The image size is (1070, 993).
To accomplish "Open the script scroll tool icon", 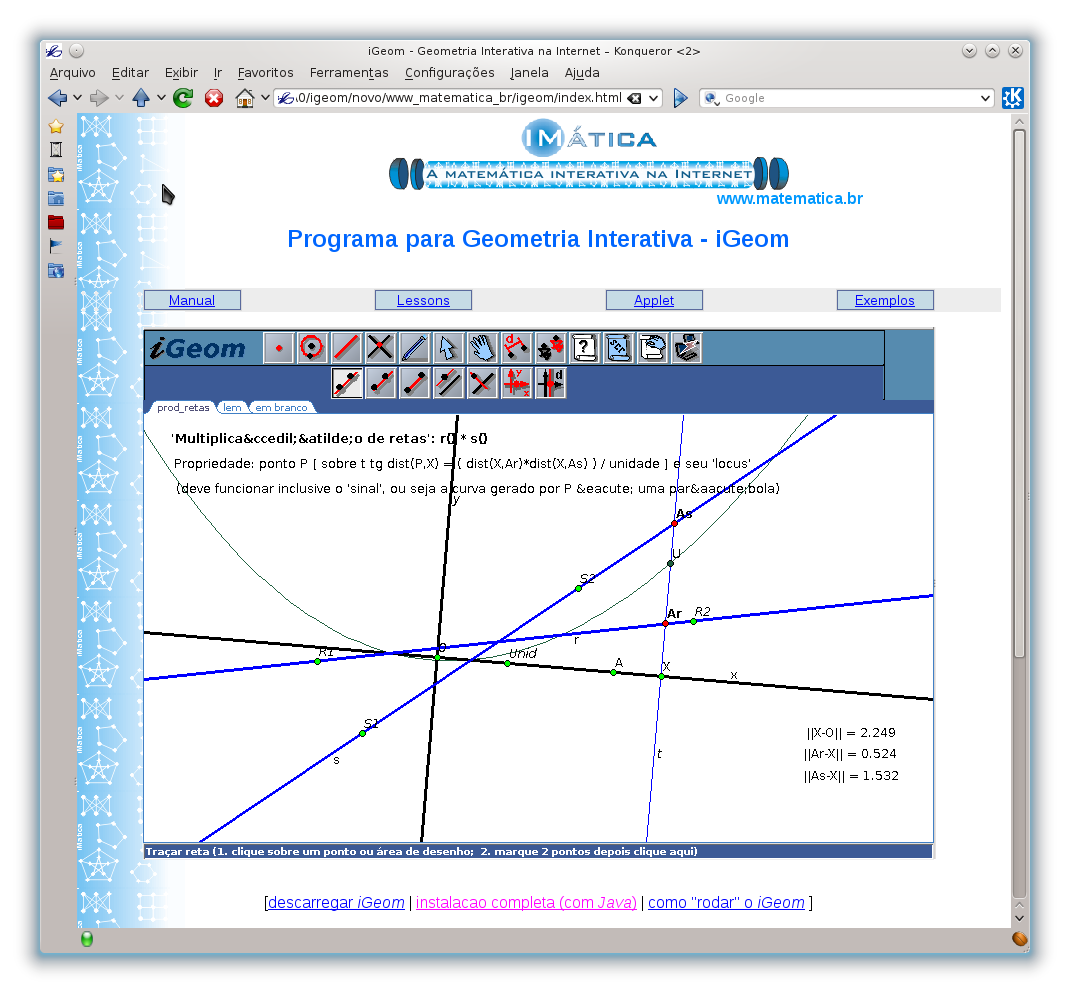I will (618, 348).
